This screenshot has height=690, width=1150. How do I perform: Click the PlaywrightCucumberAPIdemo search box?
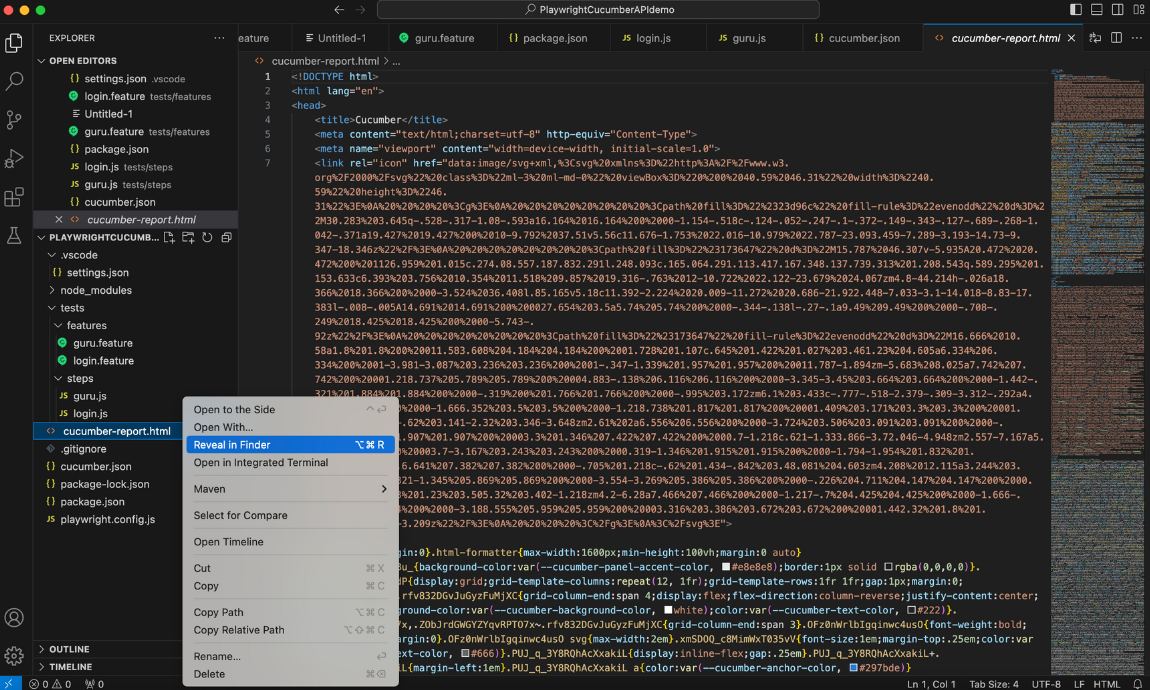coord(598,10)
